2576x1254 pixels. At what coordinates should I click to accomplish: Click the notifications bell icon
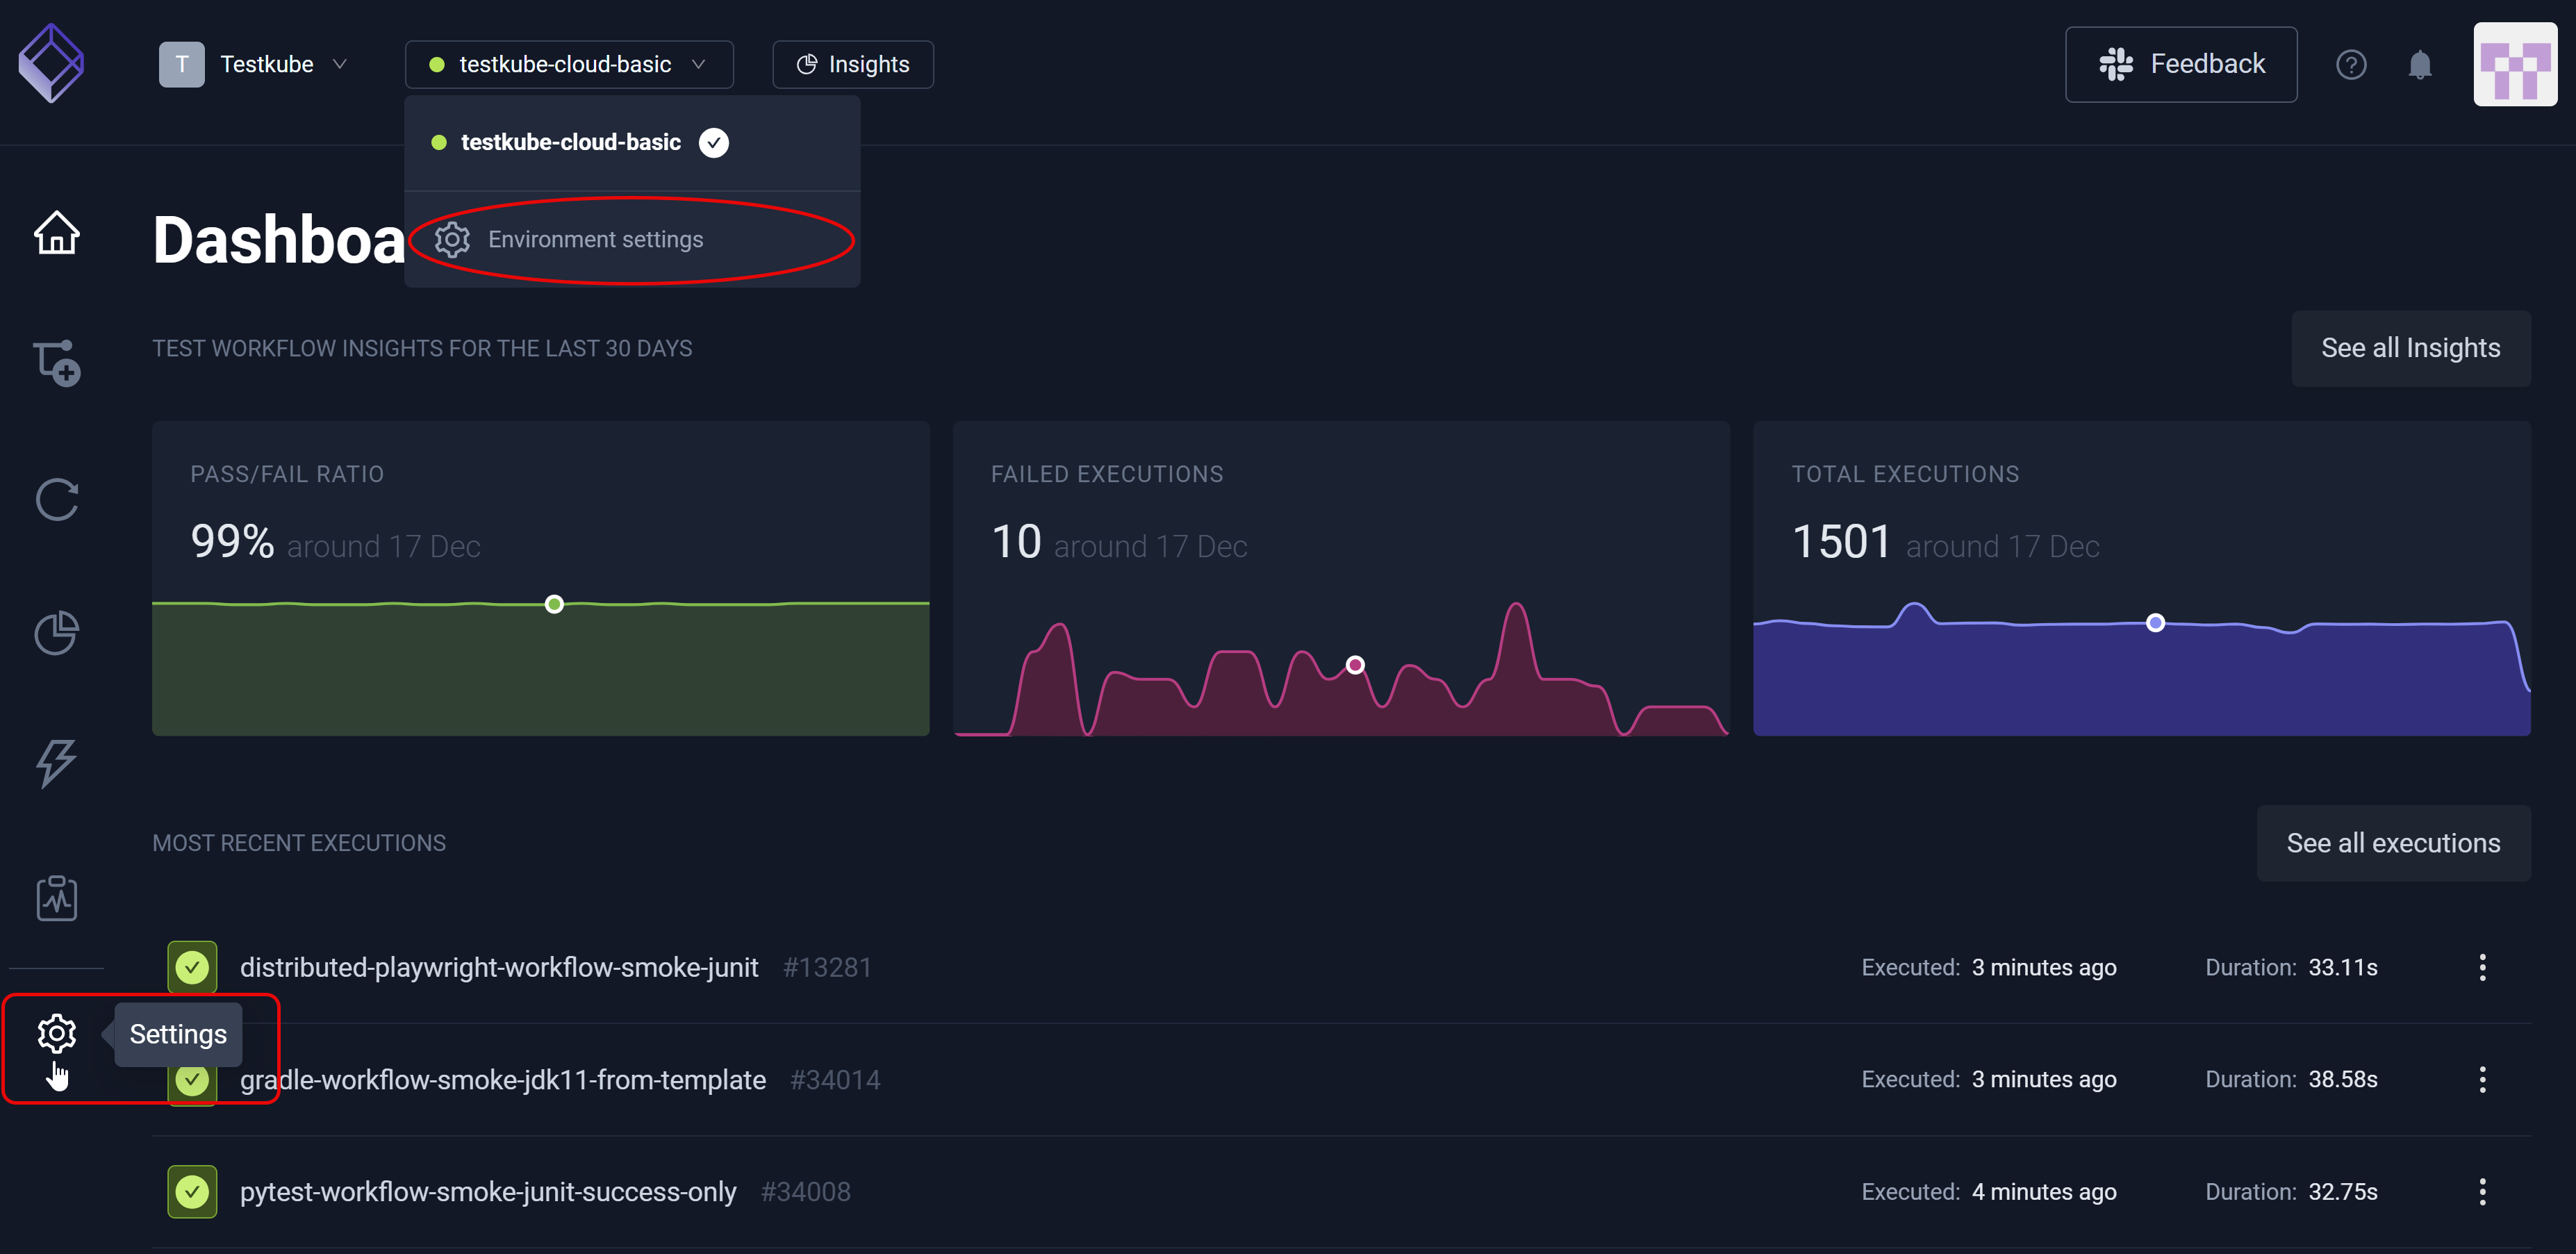pos(2419,65)
